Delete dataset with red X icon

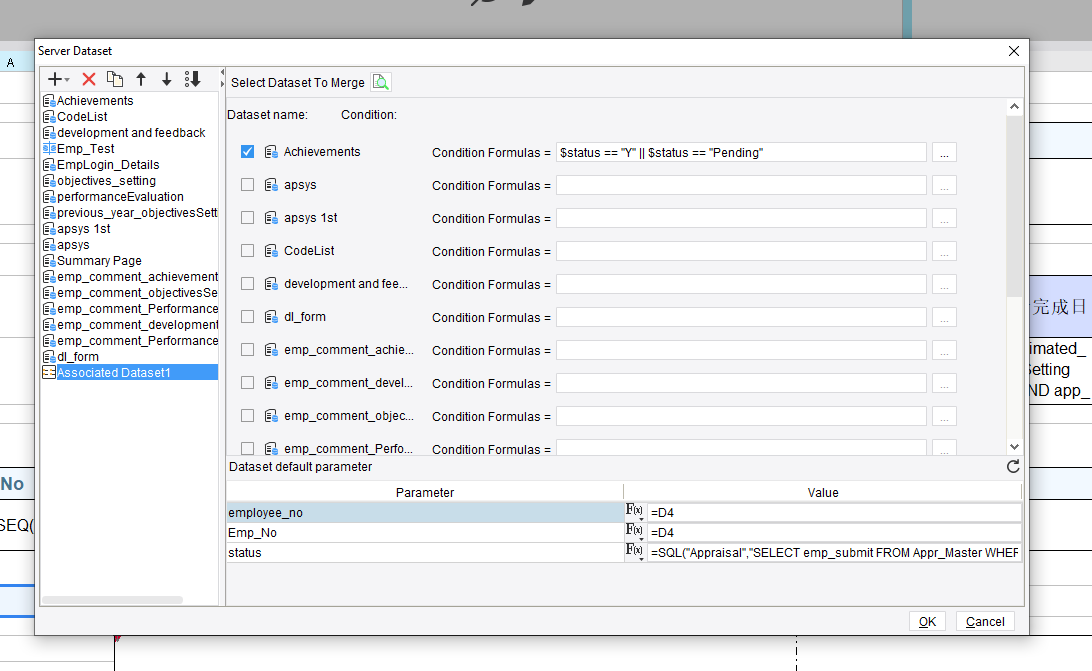(x=88, y=79)
